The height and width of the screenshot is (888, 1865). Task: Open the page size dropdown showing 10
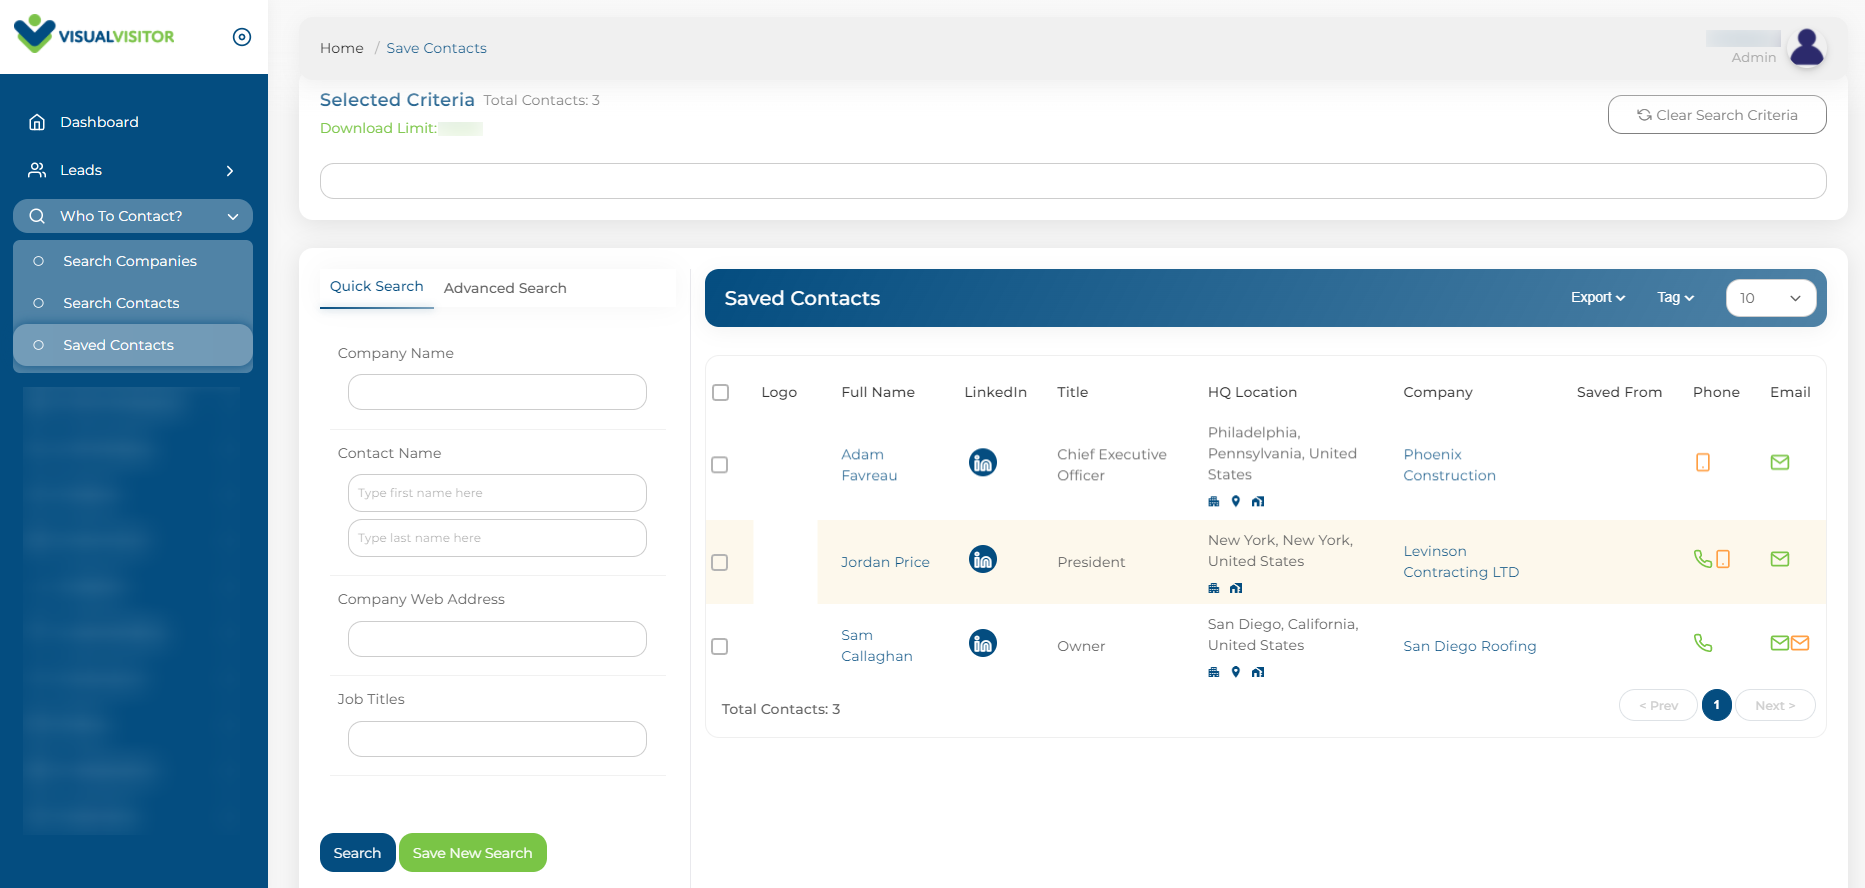[x=1771, y=298]
